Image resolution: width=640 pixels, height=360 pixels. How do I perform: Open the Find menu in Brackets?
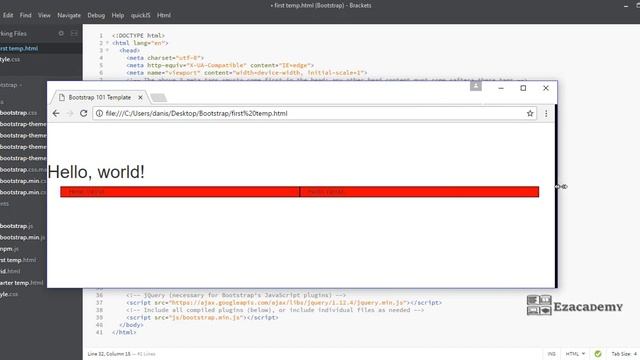tap(25, 15)
